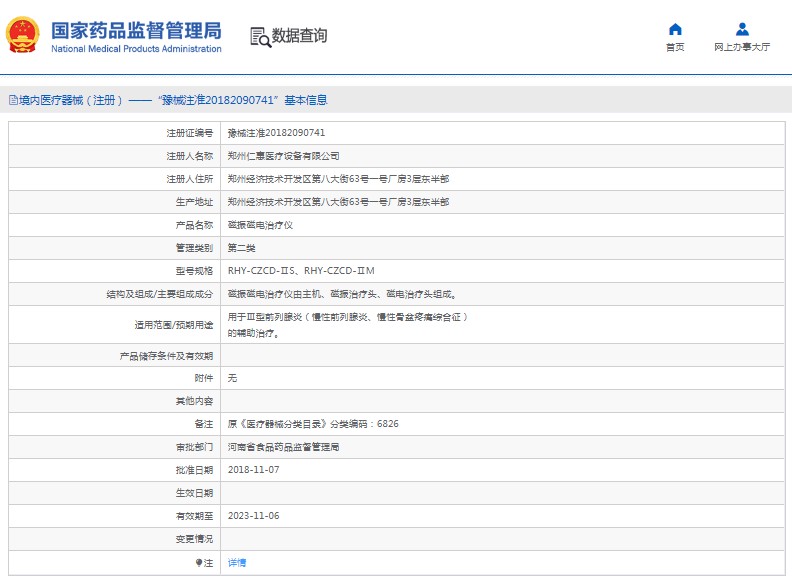This screenshot has height=582, width=792.
Task: Select product name 磁振磁电治疗仪
Action: (260, 225)
